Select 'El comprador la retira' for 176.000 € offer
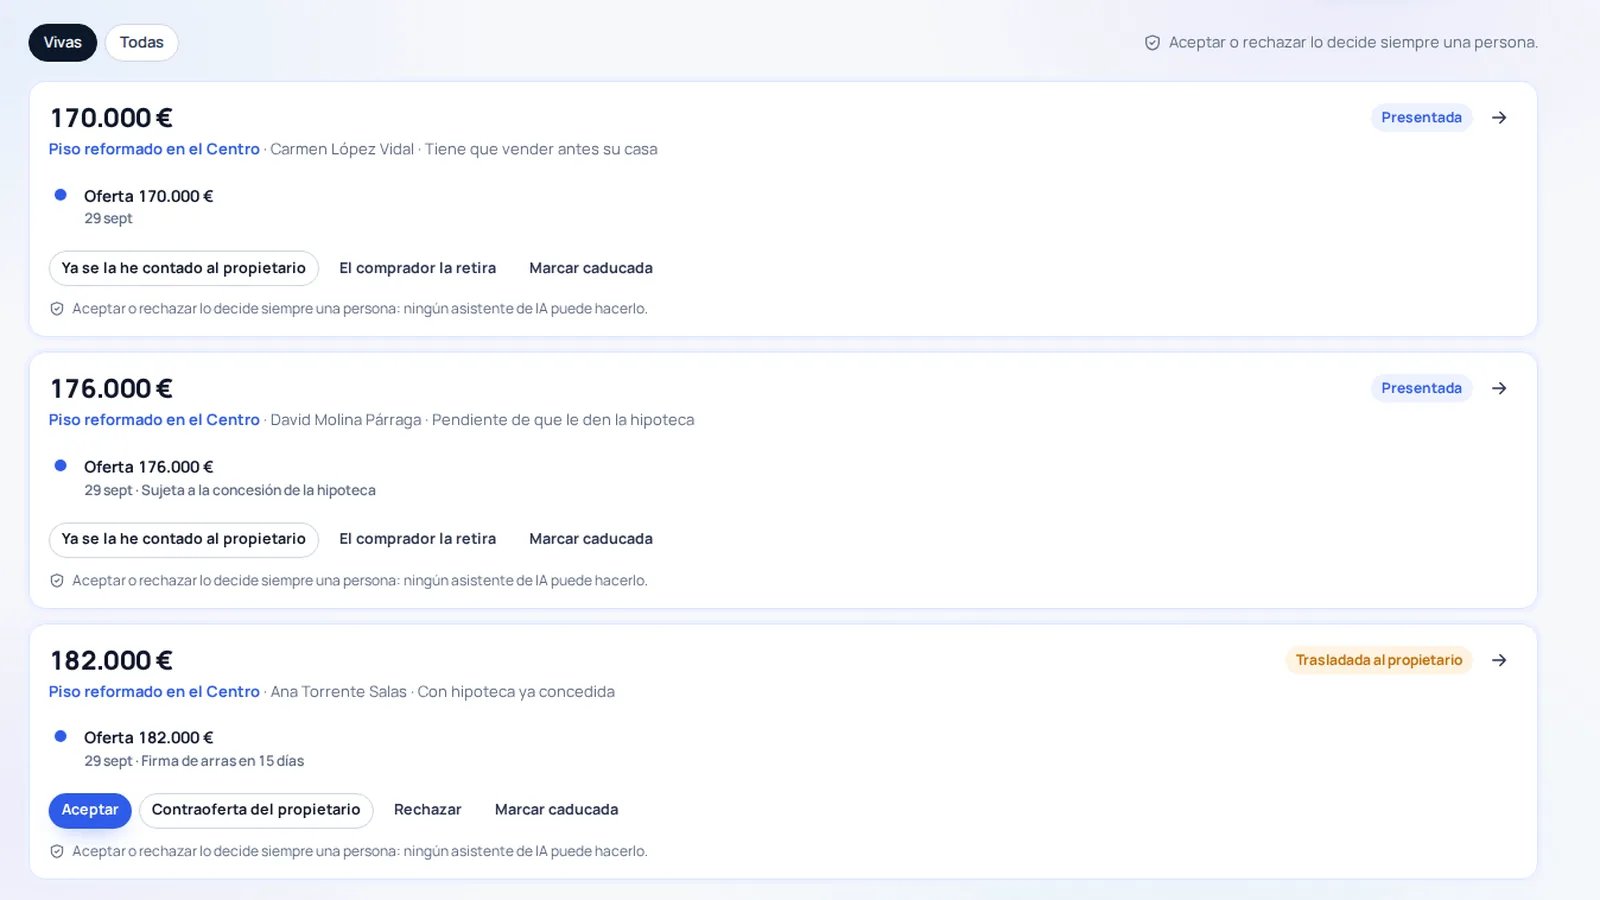The height and width of the screenshot is (900, 1600). pos(418,539)
